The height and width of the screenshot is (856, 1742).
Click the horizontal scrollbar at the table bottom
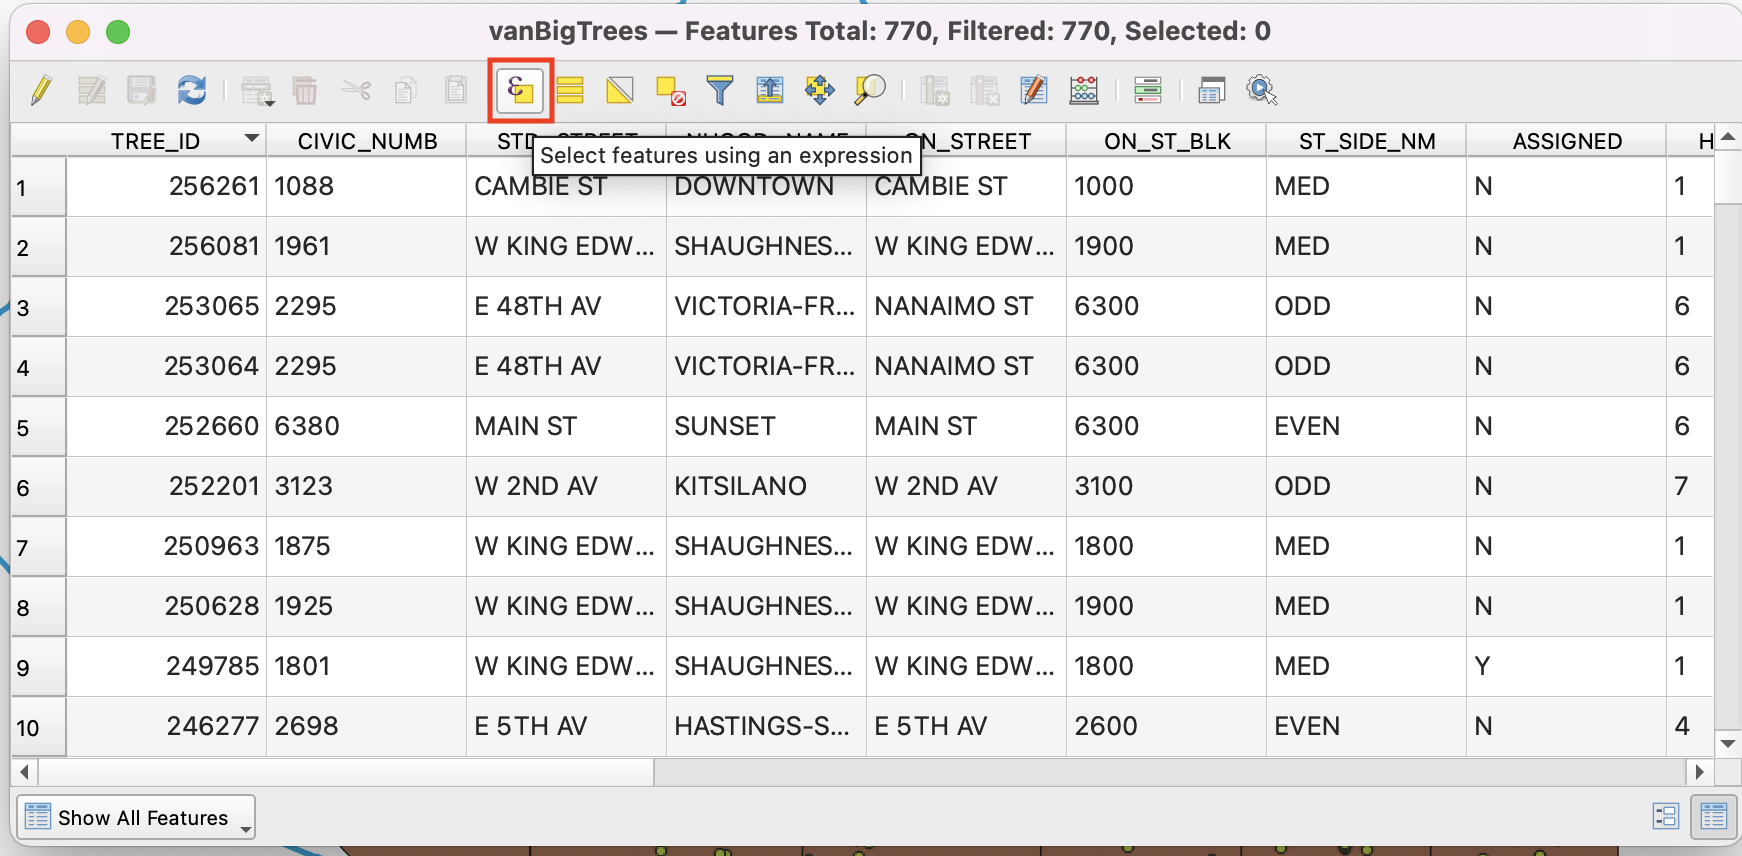point(345,772)
